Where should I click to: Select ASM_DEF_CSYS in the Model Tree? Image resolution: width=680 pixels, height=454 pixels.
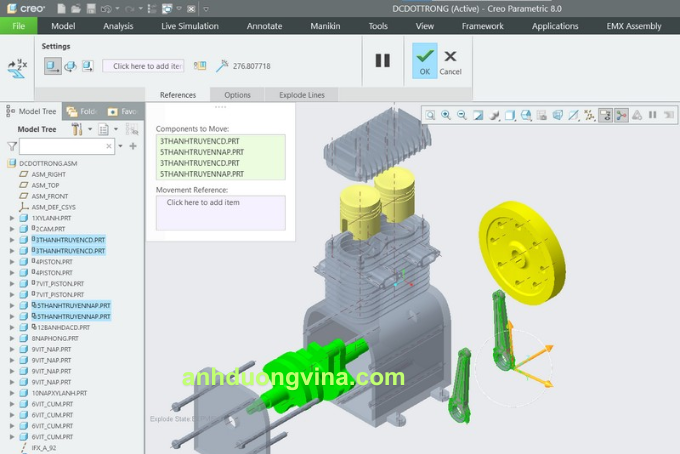point(54,207)
